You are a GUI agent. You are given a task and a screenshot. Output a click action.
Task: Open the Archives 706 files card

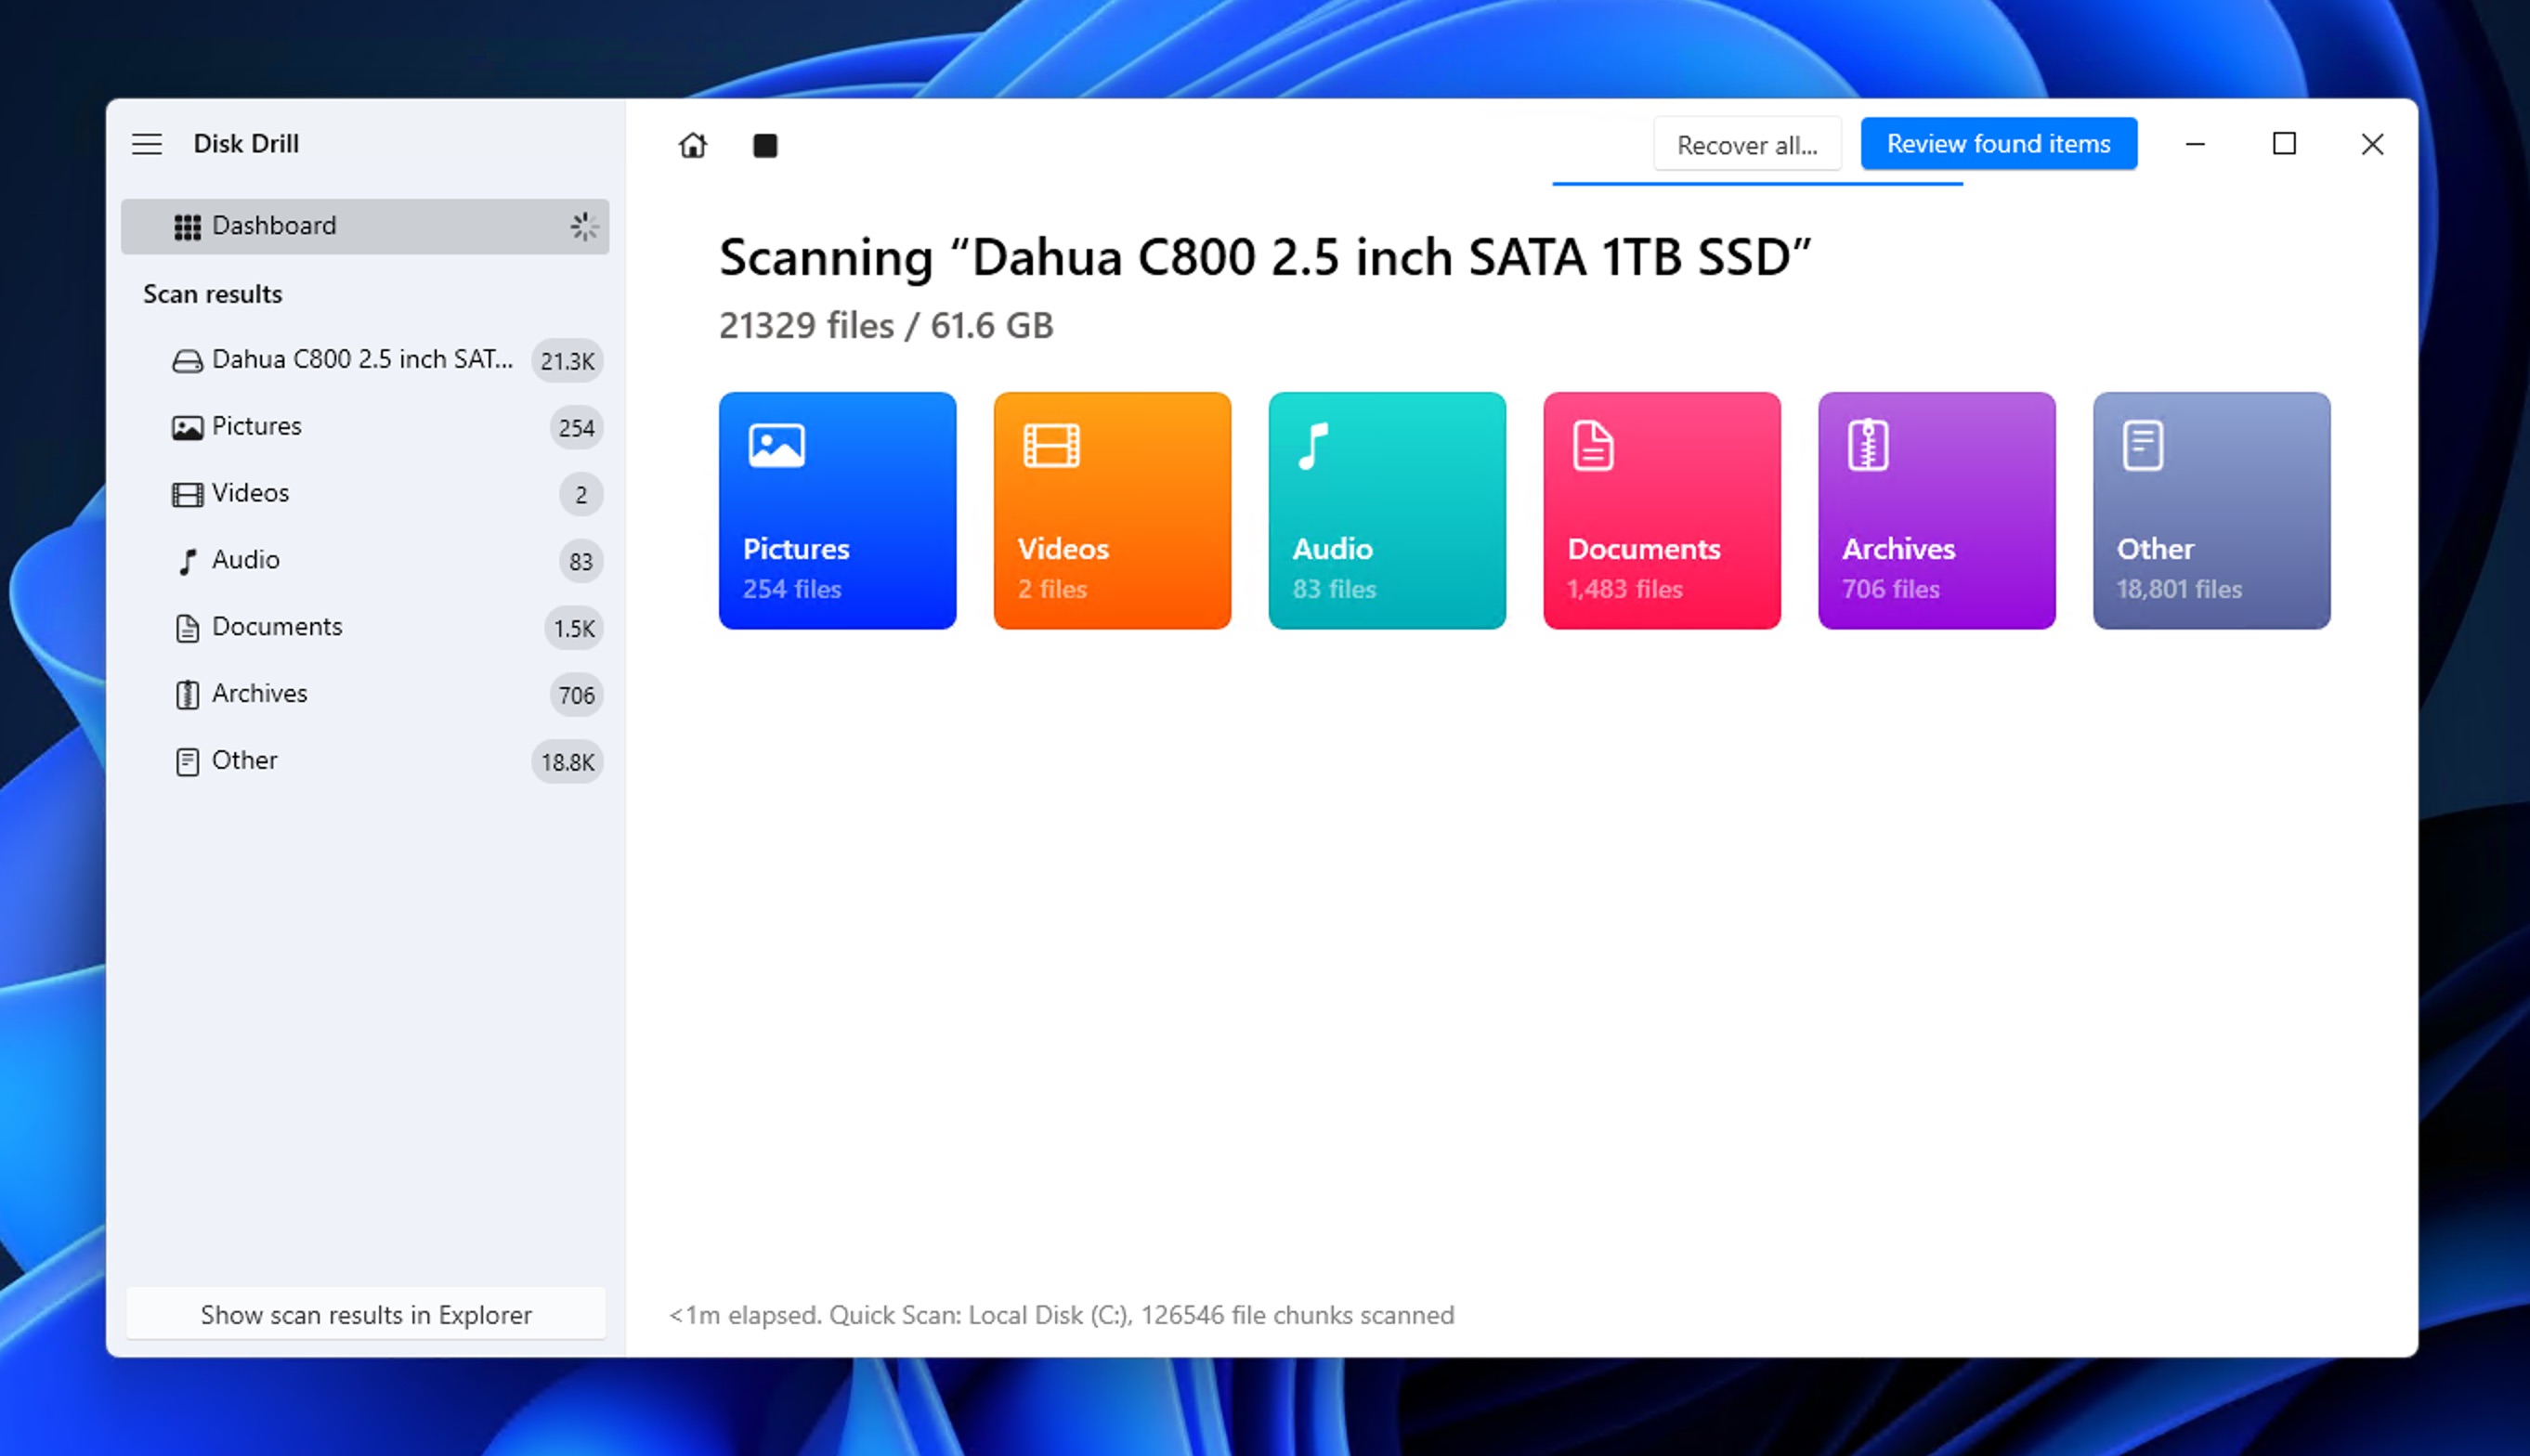pos(1936,510)
